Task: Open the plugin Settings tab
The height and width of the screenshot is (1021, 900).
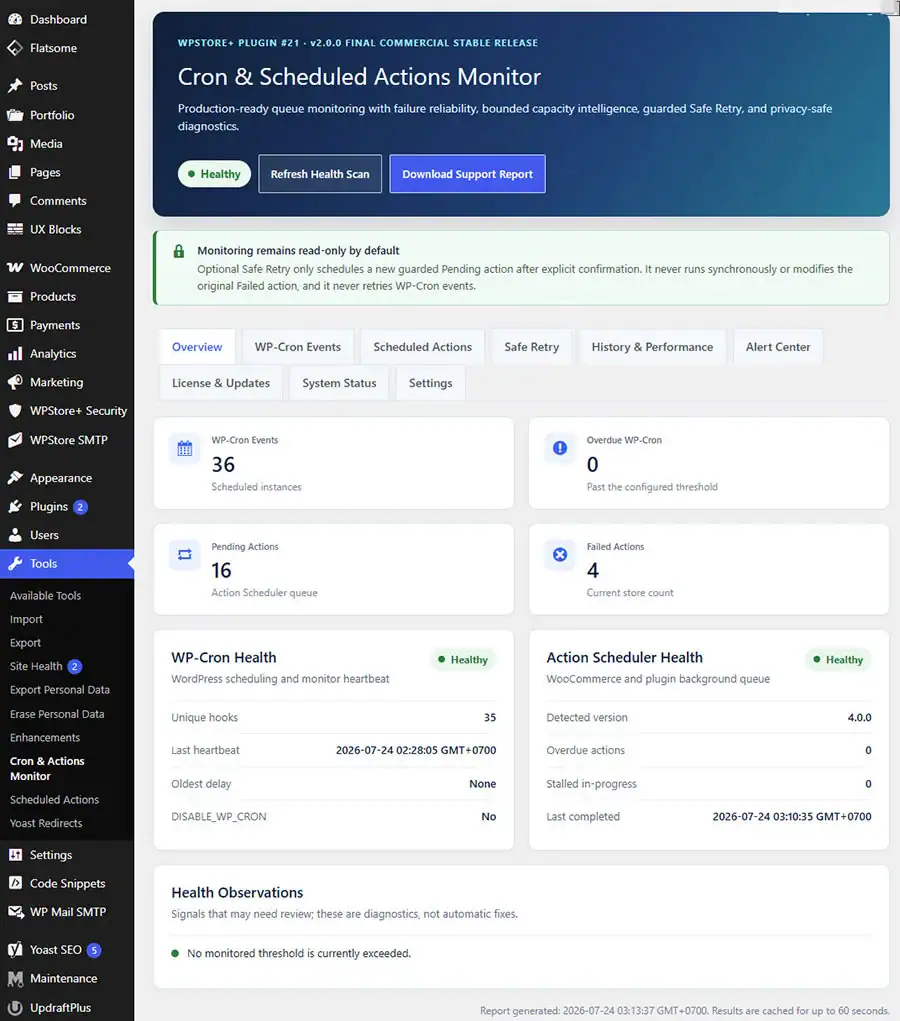Action: [430, 384]
